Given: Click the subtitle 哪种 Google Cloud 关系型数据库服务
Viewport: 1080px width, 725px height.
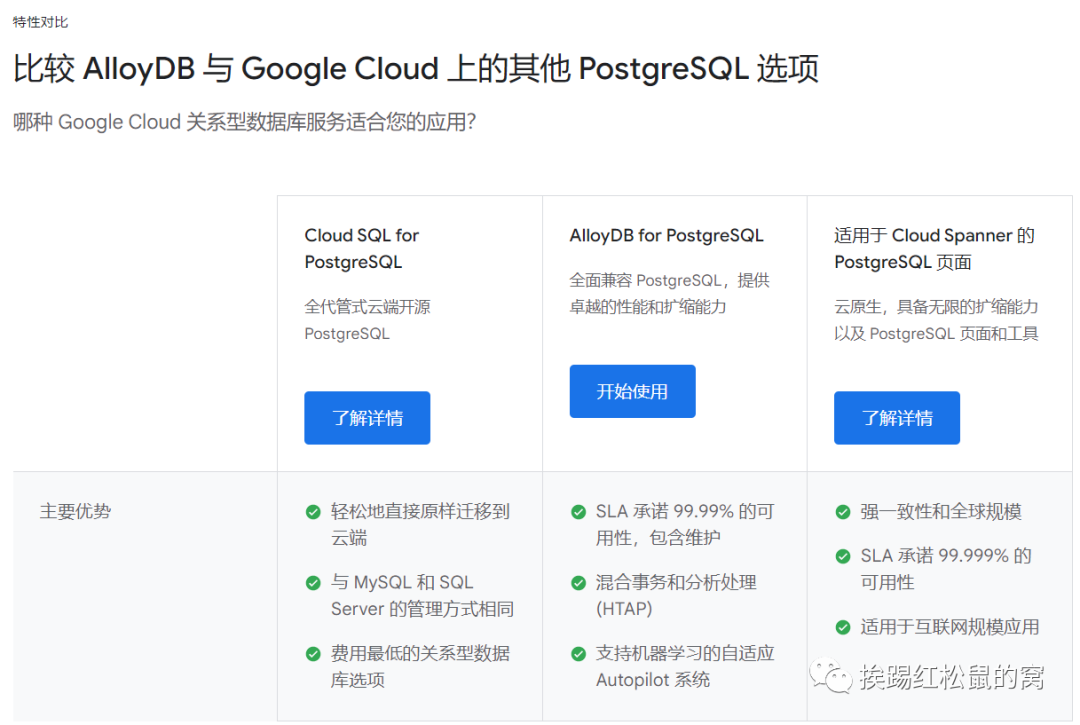Looking at the screenshot, I should click(244, 122).
